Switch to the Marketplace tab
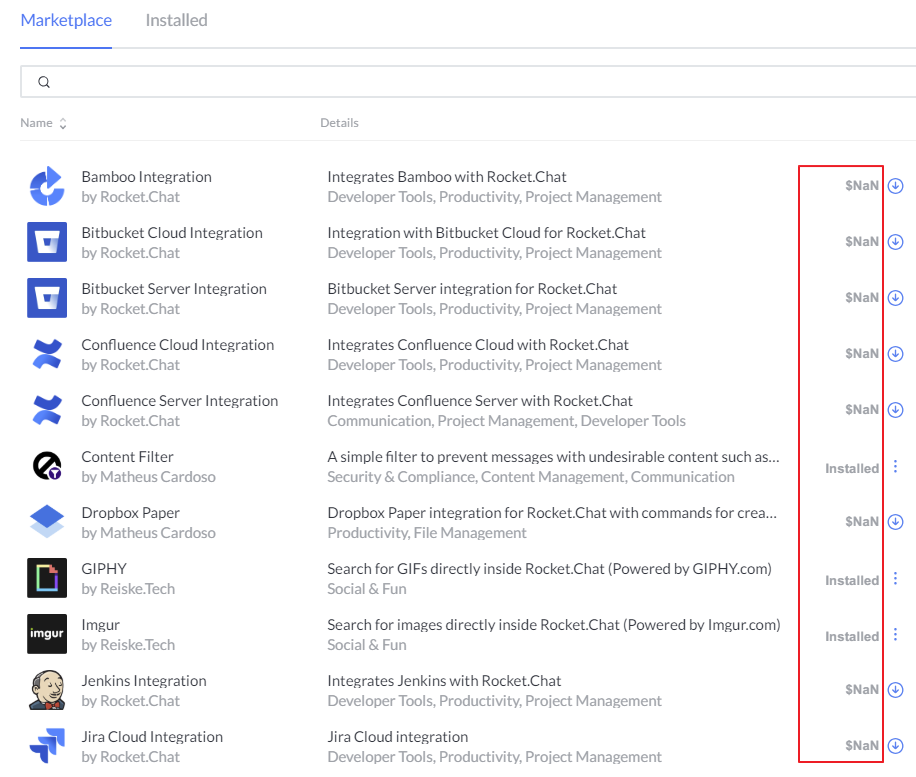This screenshot has width=916, height=777. click(66, 20)
